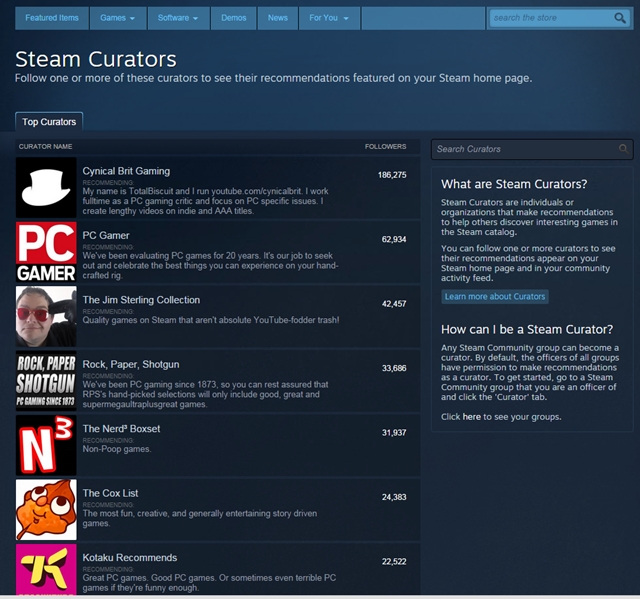The width and height of the screenshot is (640, 599).
Task: Click follower count 62,934
Action: [394, 240]
